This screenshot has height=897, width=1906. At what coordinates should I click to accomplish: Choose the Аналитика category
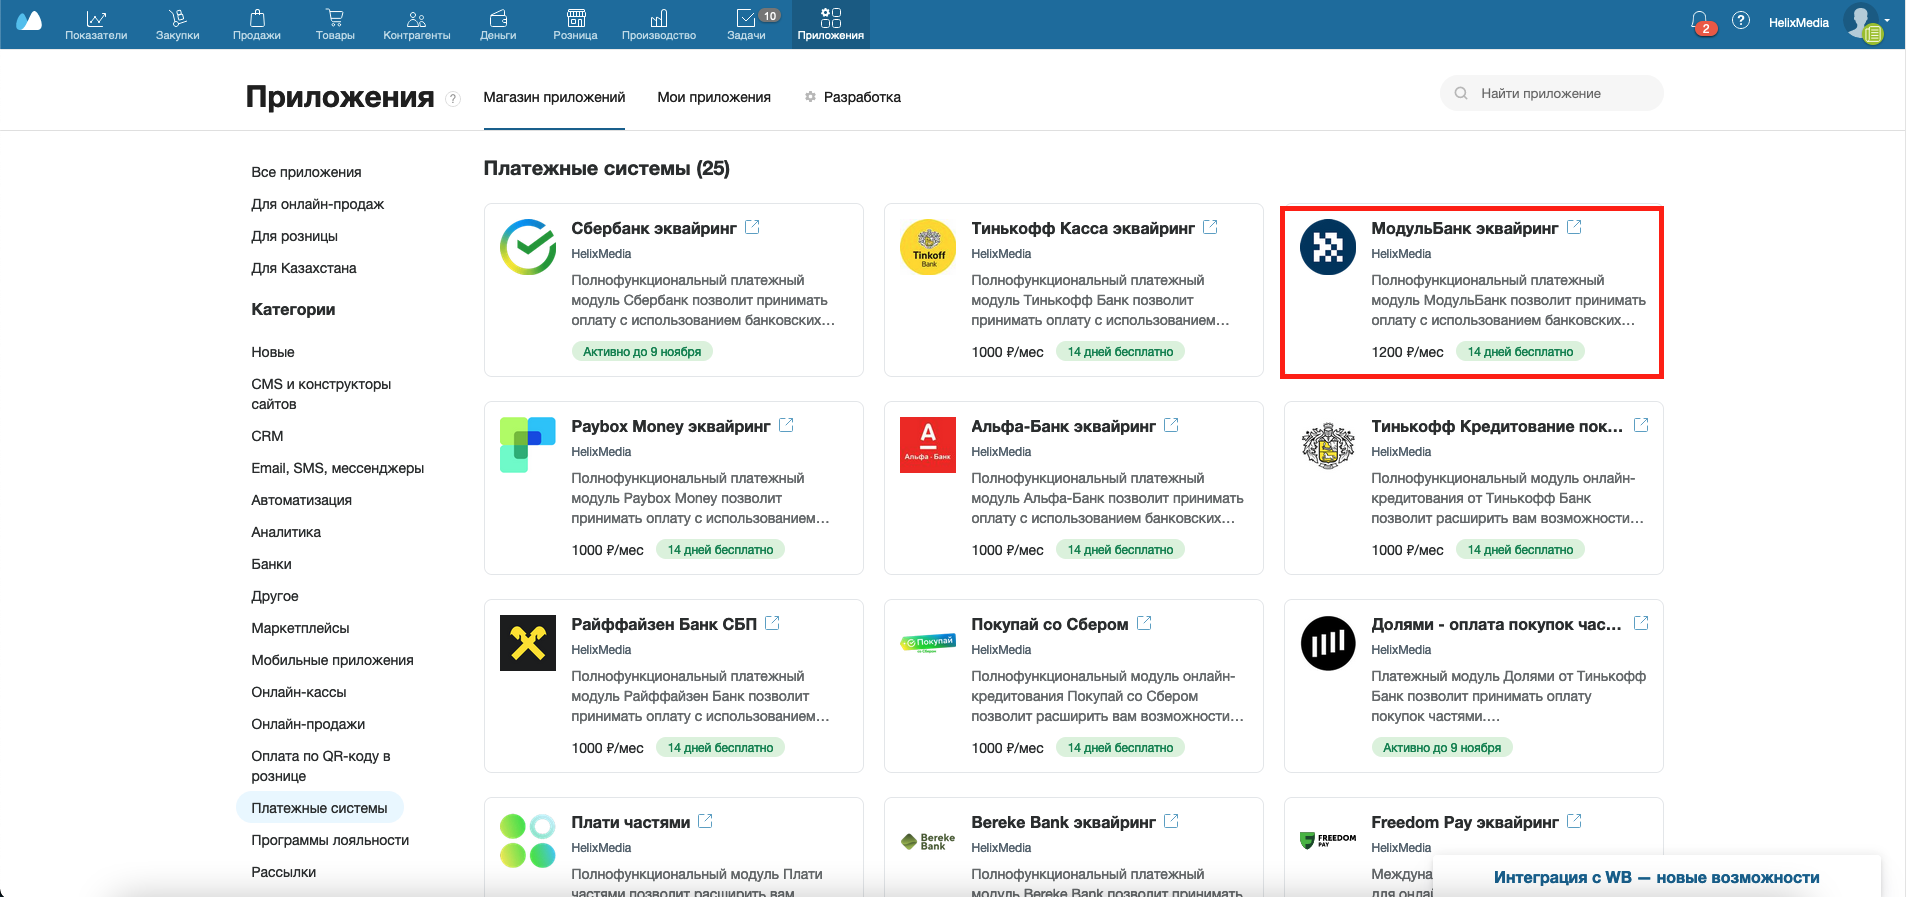286,532
